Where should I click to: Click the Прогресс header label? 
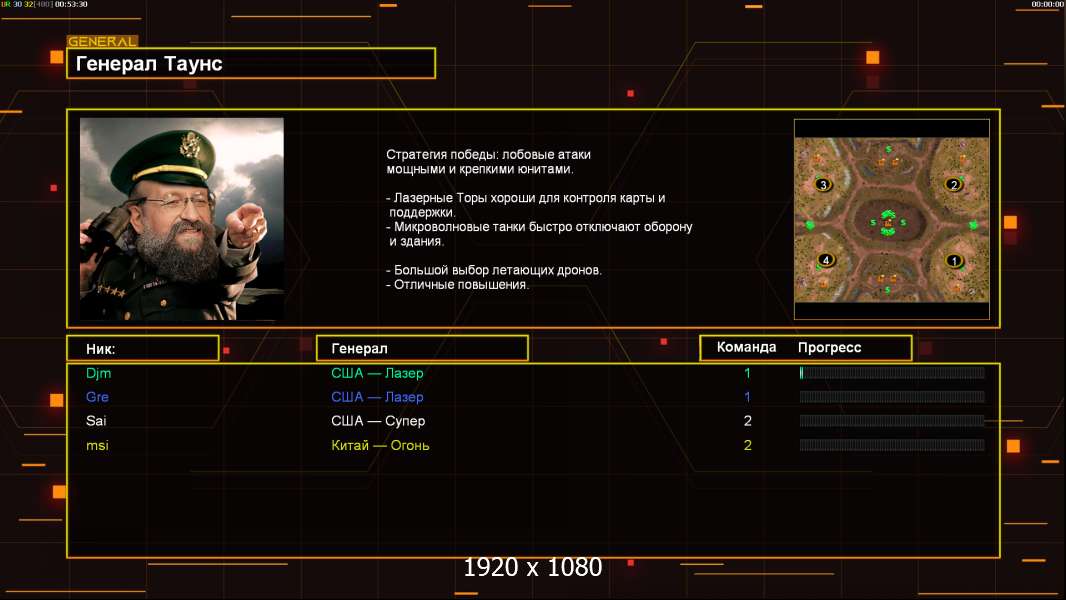pyautogui.click(x=829, y=347)
